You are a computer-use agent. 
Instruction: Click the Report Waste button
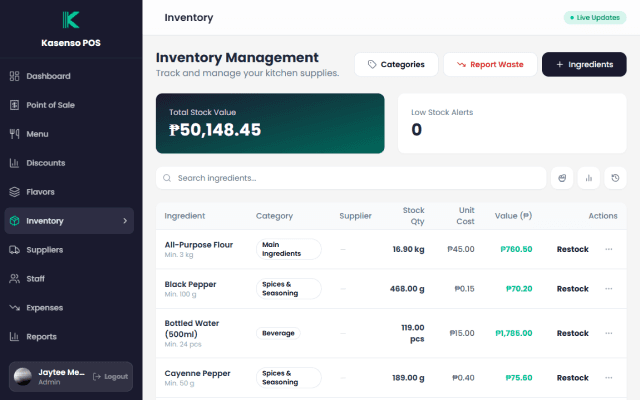tap(490, 64)
